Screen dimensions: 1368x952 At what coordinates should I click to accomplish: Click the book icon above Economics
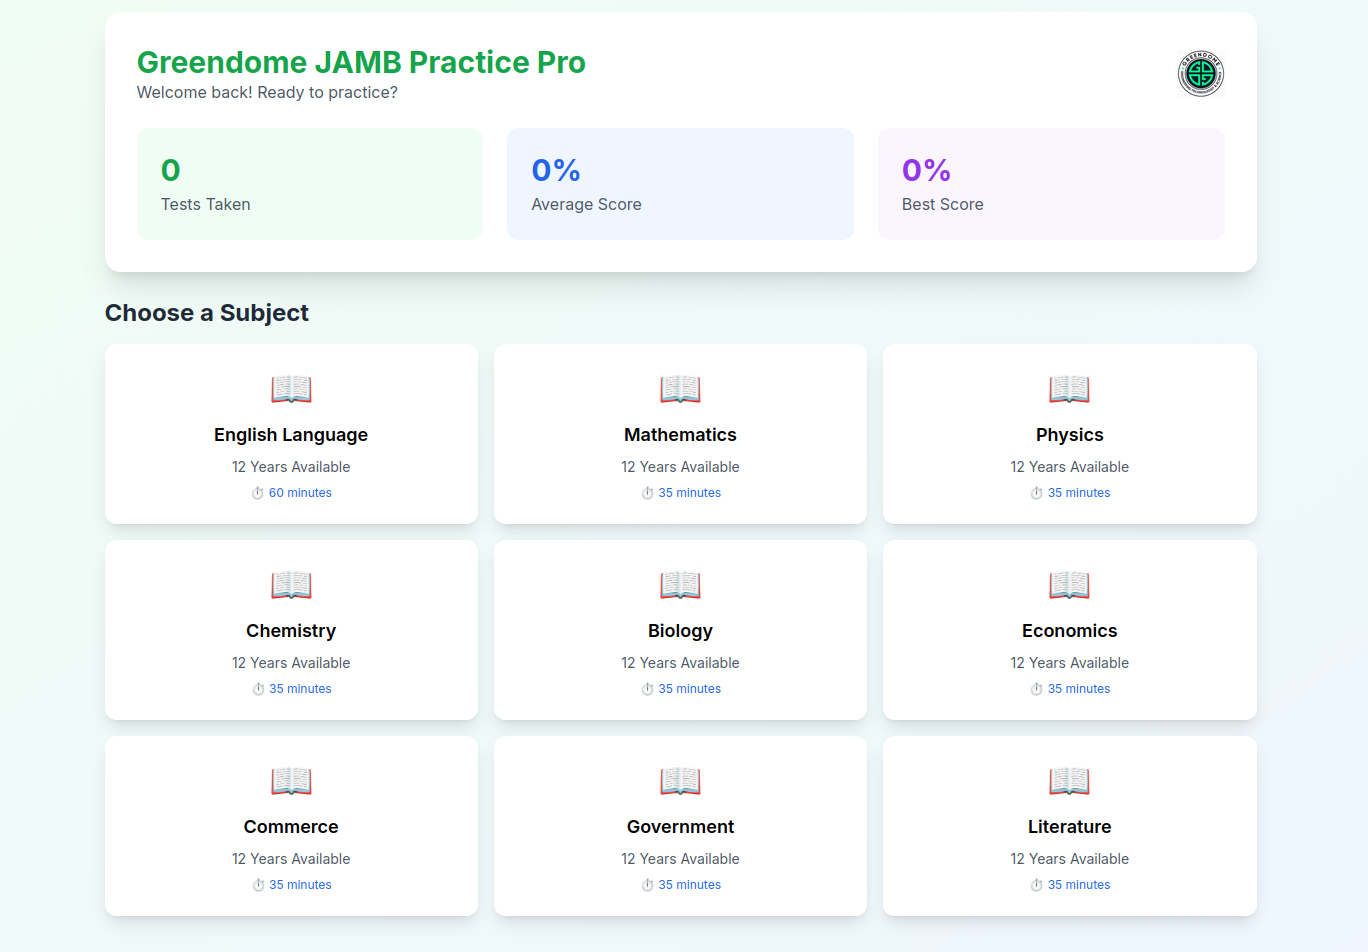(x=1069, y=585)
